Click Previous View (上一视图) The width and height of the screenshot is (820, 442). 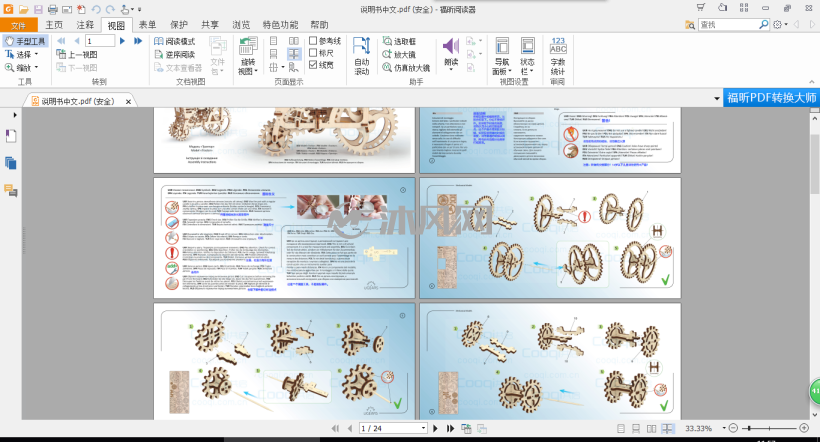[77, 54]
